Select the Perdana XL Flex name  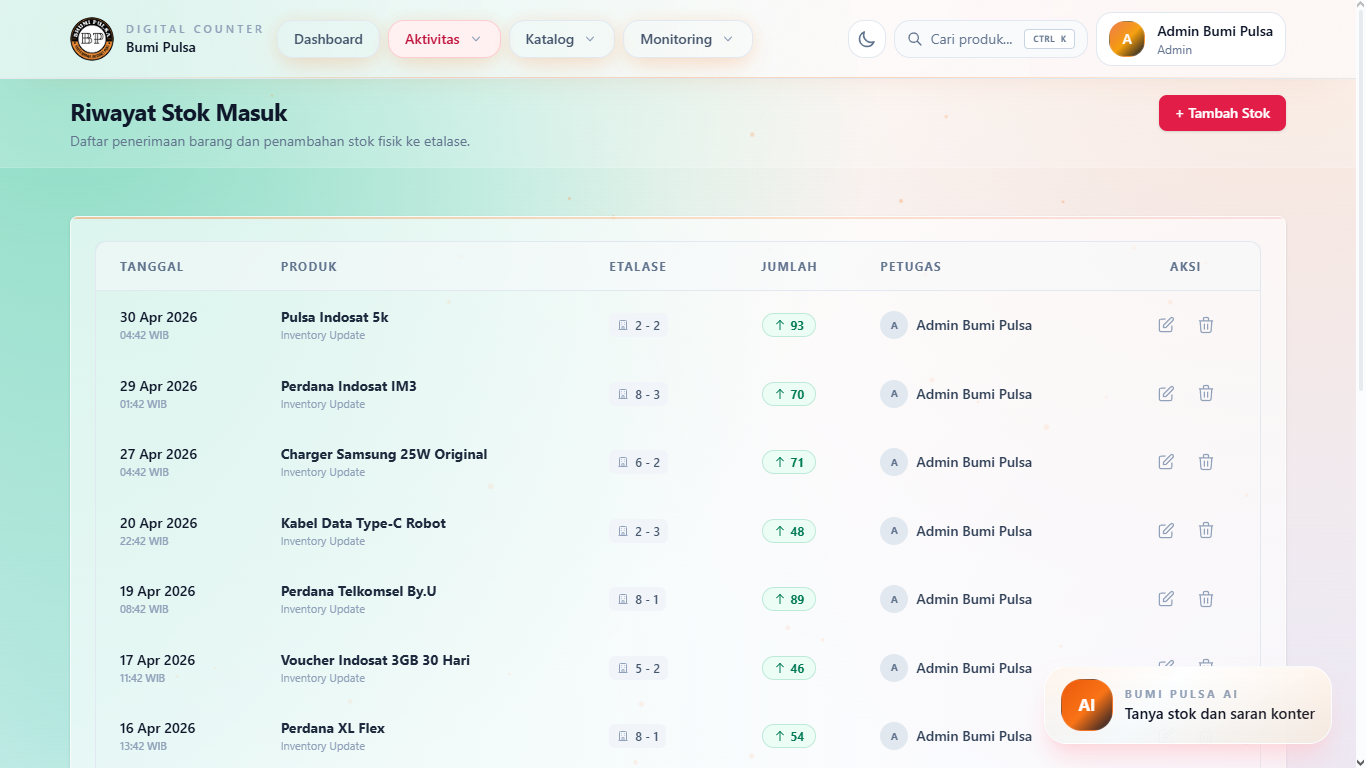point(333,728)
